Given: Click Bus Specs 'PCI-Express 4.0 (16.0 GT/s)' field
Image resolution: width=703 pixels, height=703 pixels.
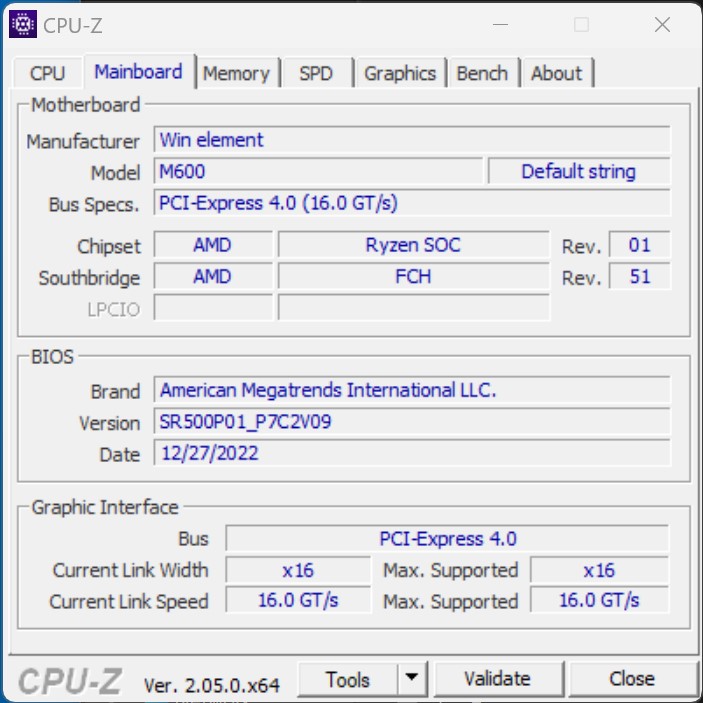Looking at the screenshot, I should tap(412, 202).
